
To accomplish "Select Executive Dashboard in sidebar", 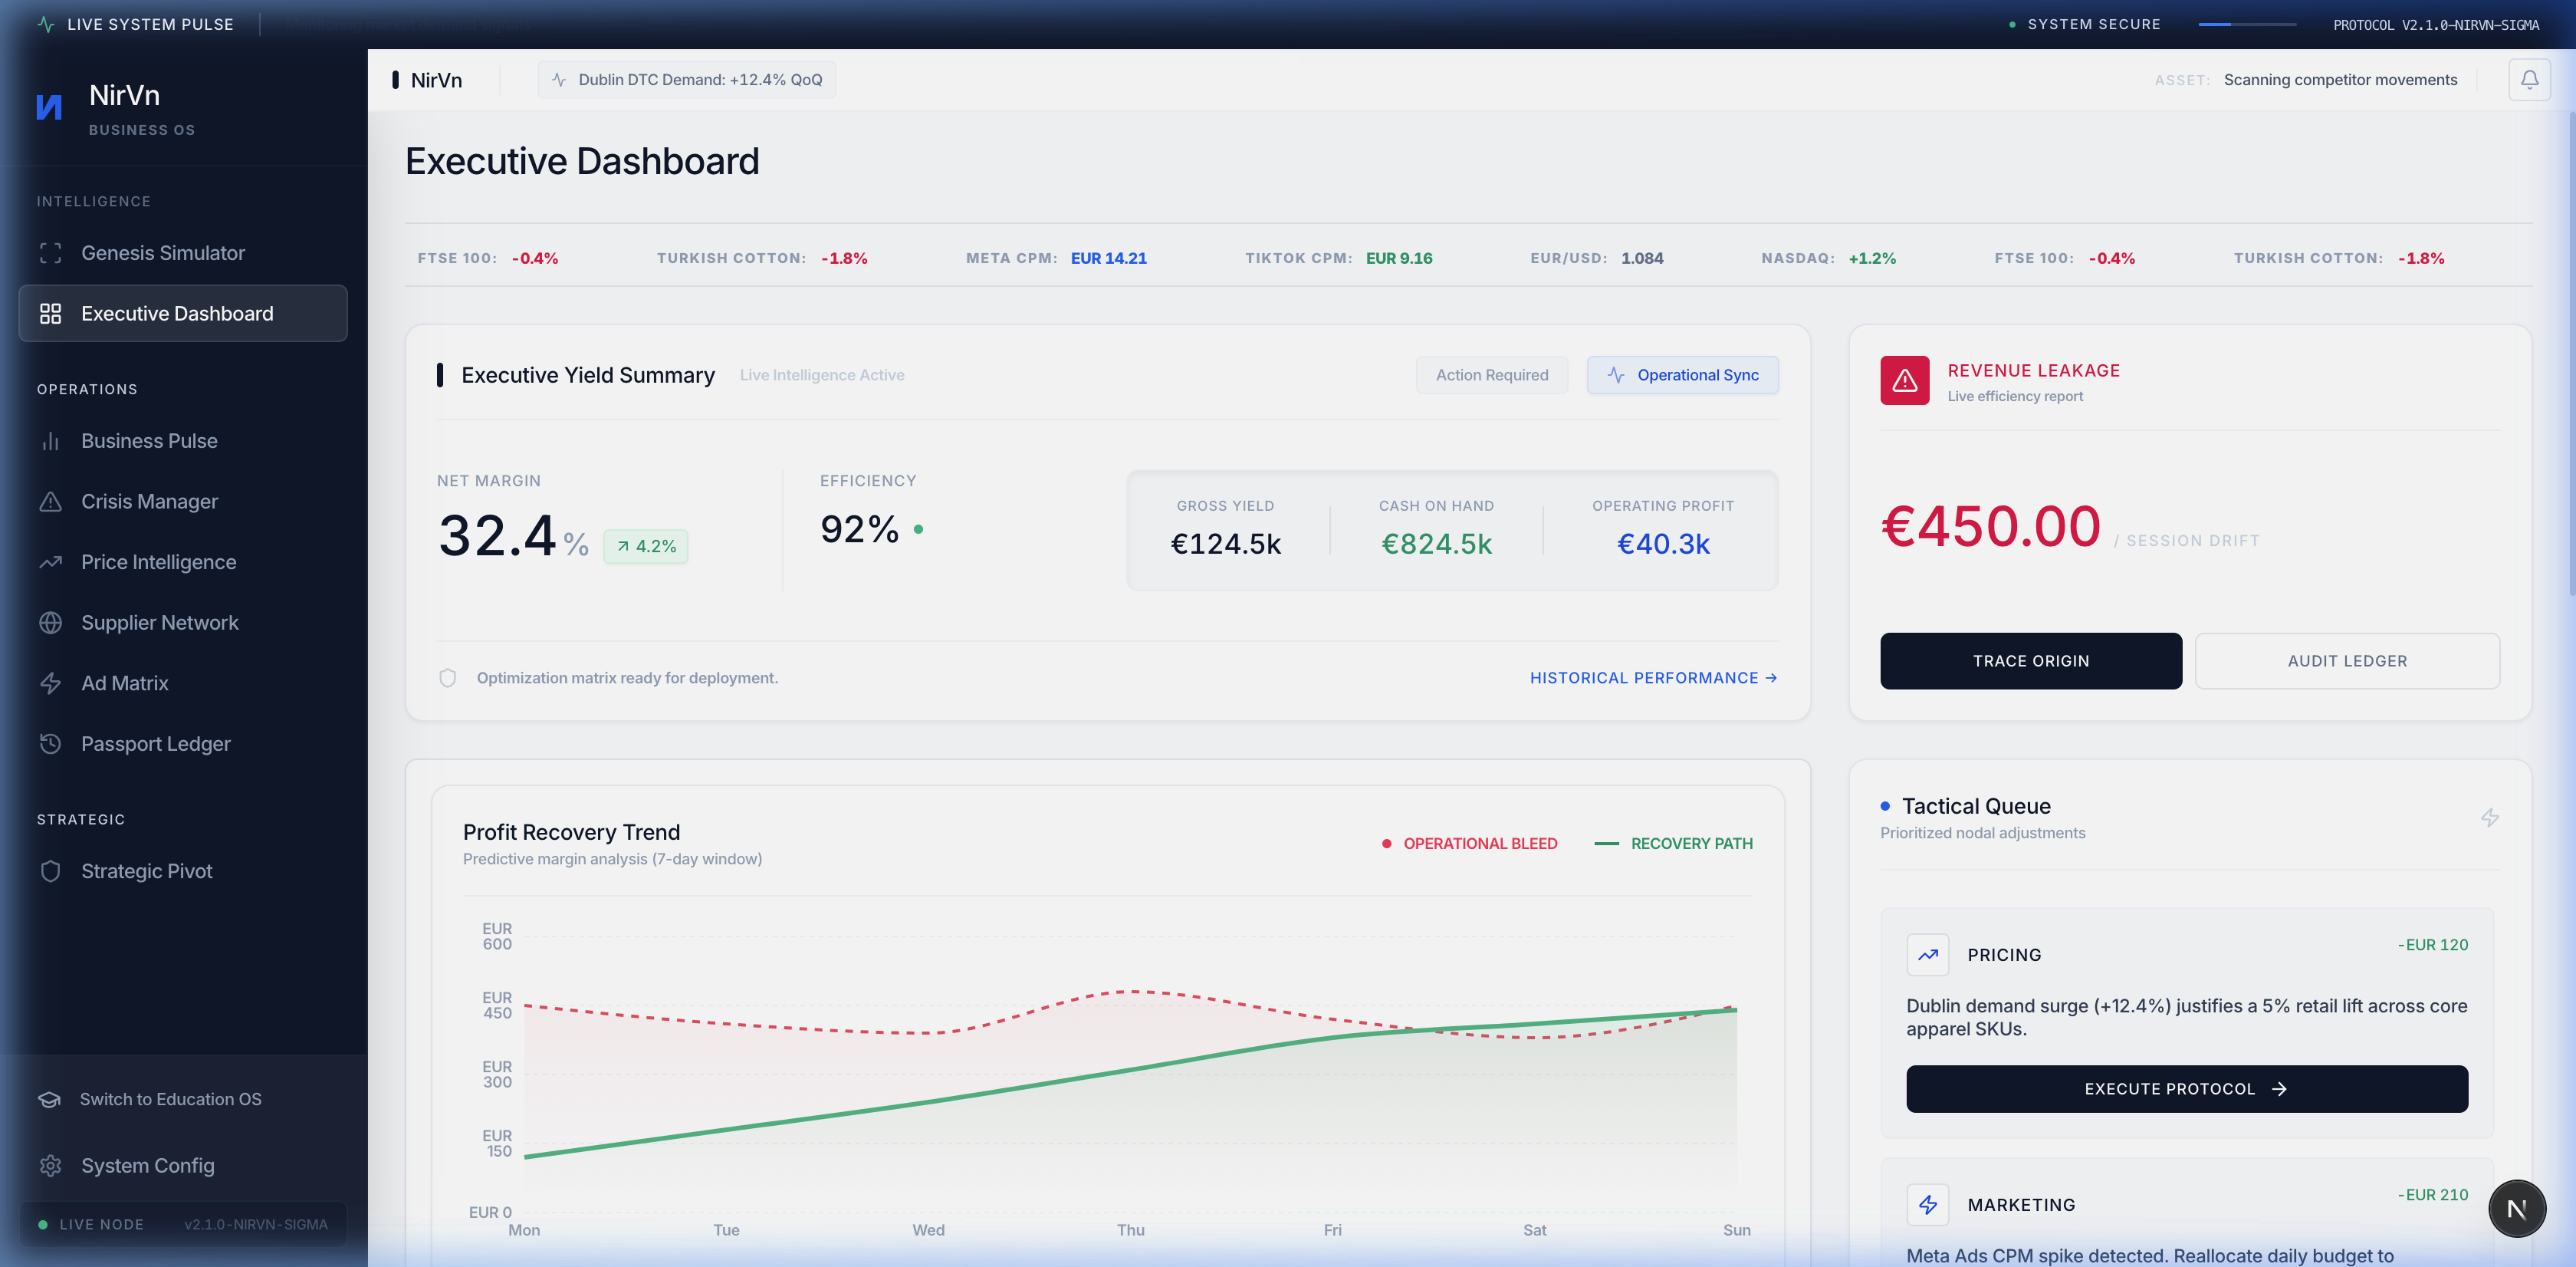I will [183, 314].
